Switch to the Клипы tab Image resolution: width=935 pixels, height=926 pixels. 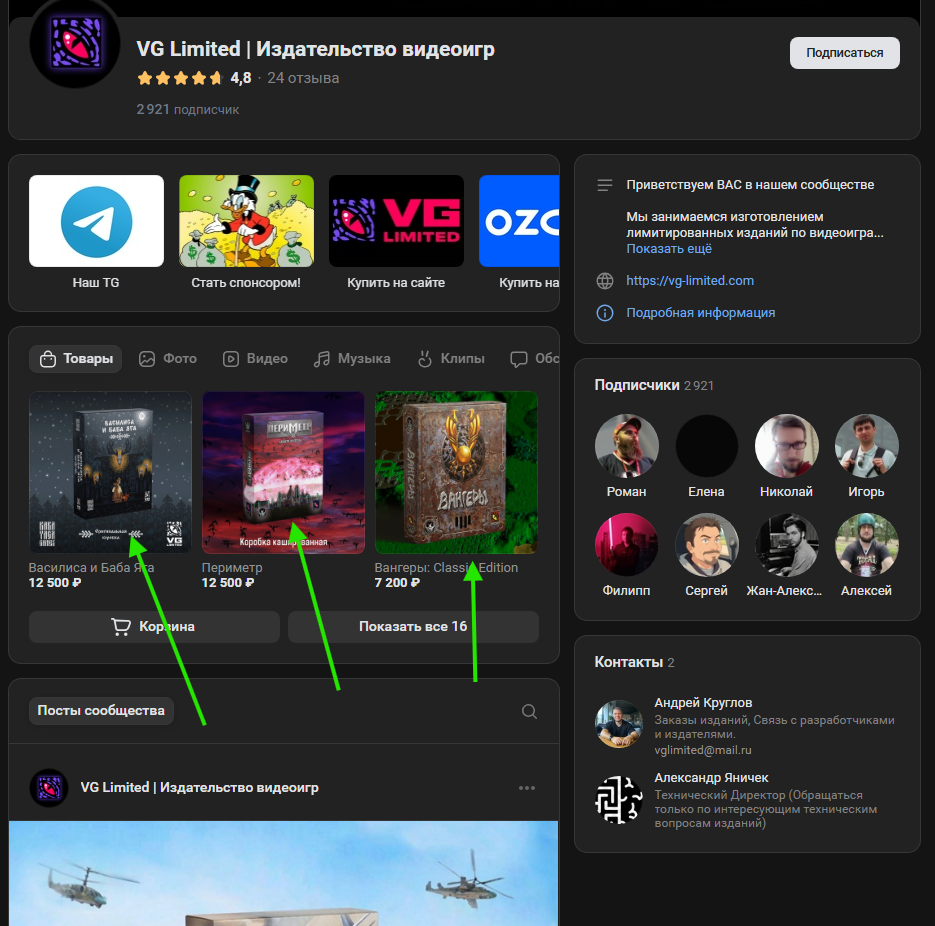(x=451, y=359)
